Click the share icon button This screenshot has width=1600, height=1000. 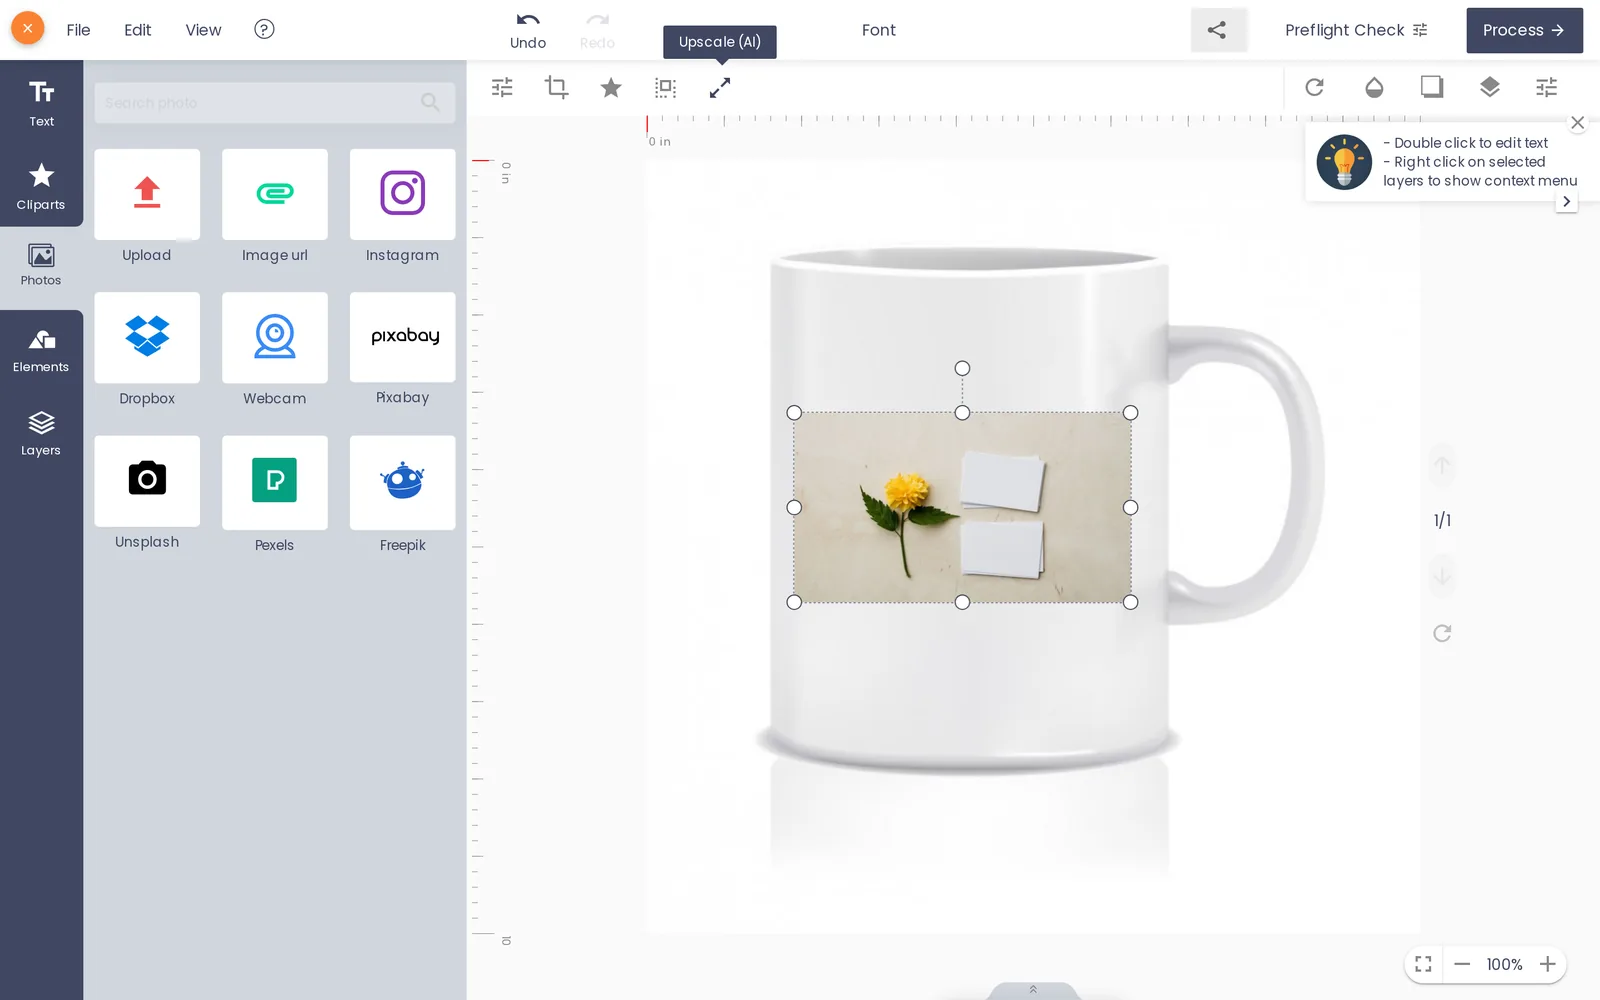tap(1217, 30)
